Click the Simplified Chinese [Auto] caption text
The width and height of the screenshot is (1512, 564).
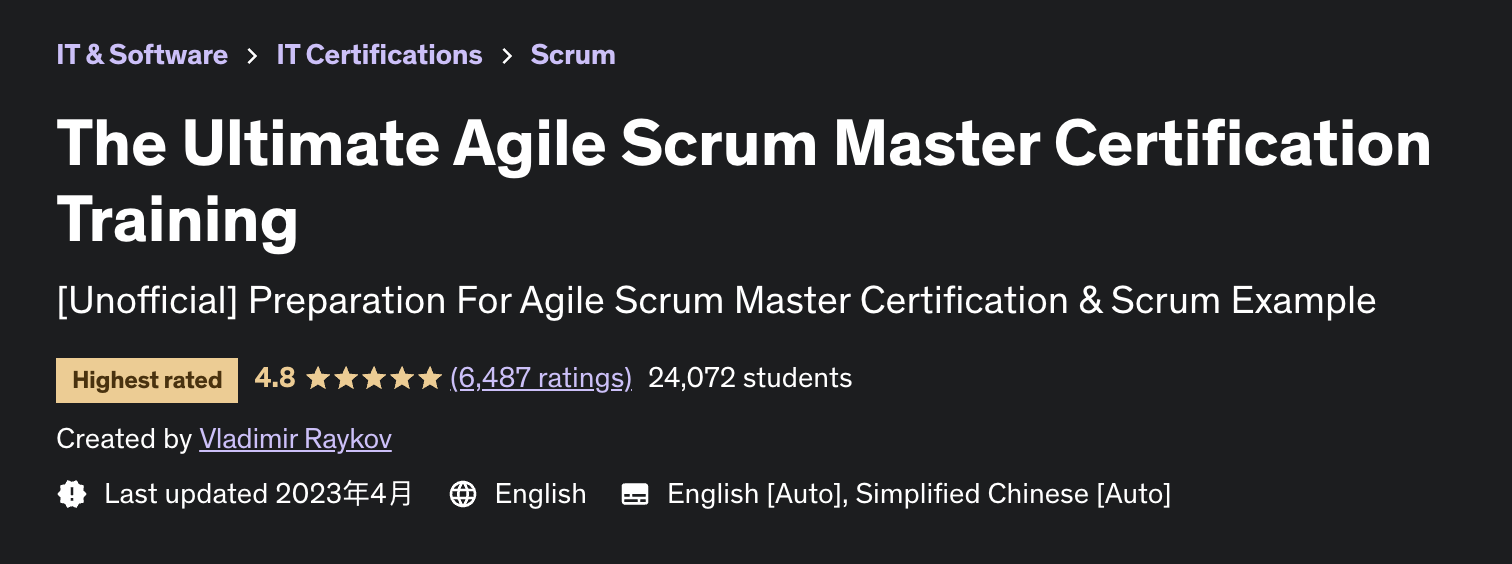[1013, 494]
